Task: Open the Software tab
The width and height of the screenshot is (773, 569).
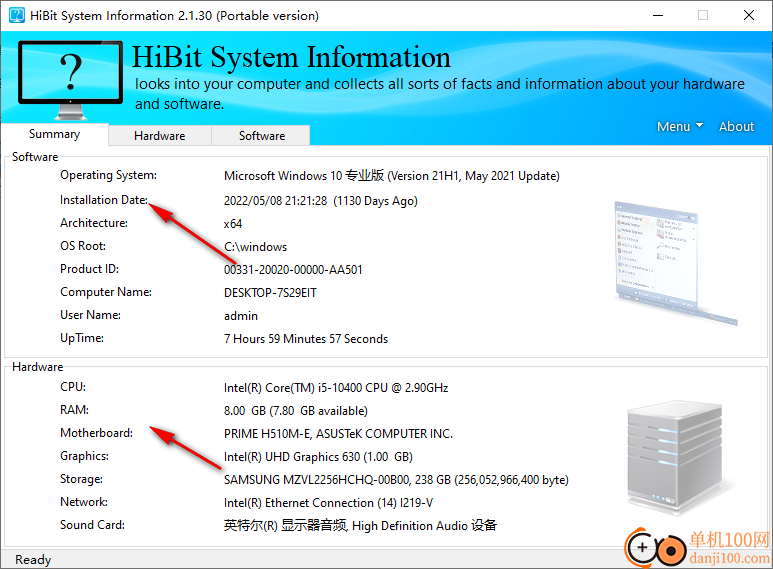Action: tap(262, 136)
